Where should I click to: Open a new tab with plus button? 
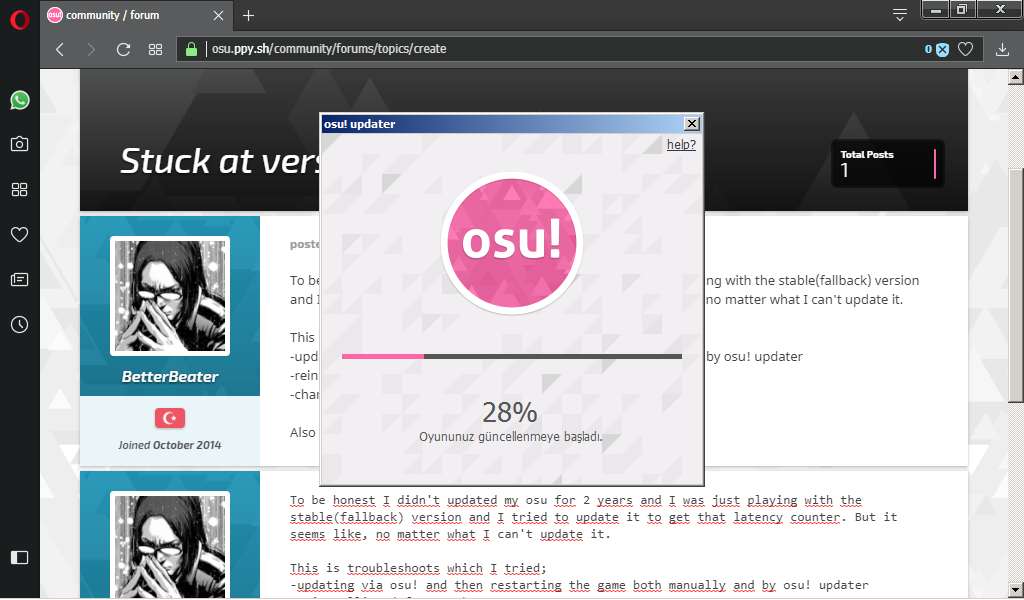pos(248,15)
